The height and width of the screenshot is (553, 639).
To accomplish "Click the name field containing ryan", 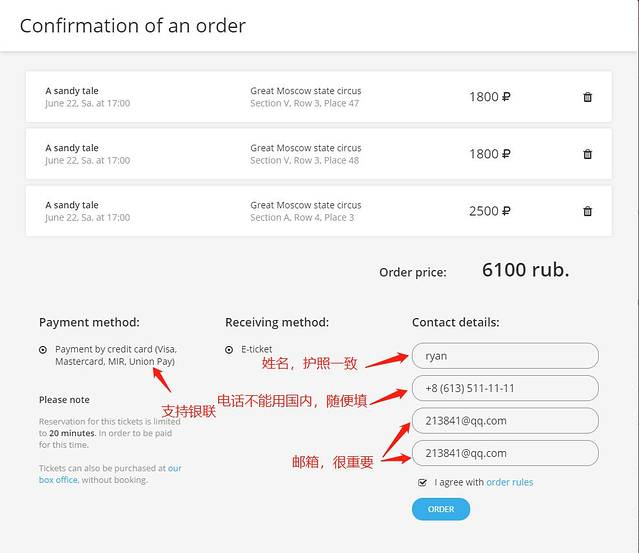I will [x=505, y=355].
